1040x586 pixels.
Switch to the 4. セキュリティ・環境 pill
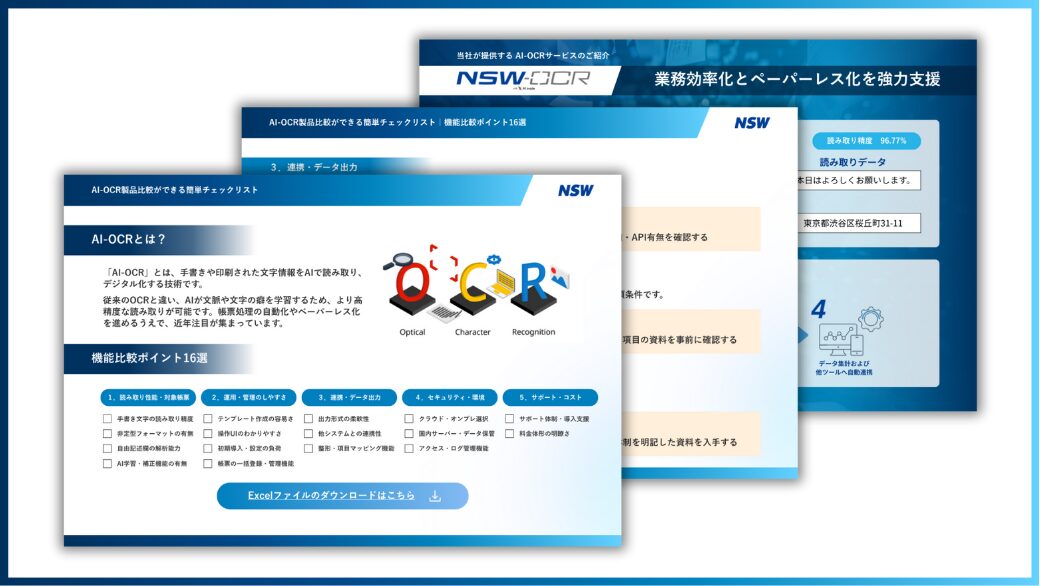tap(450, 398)
